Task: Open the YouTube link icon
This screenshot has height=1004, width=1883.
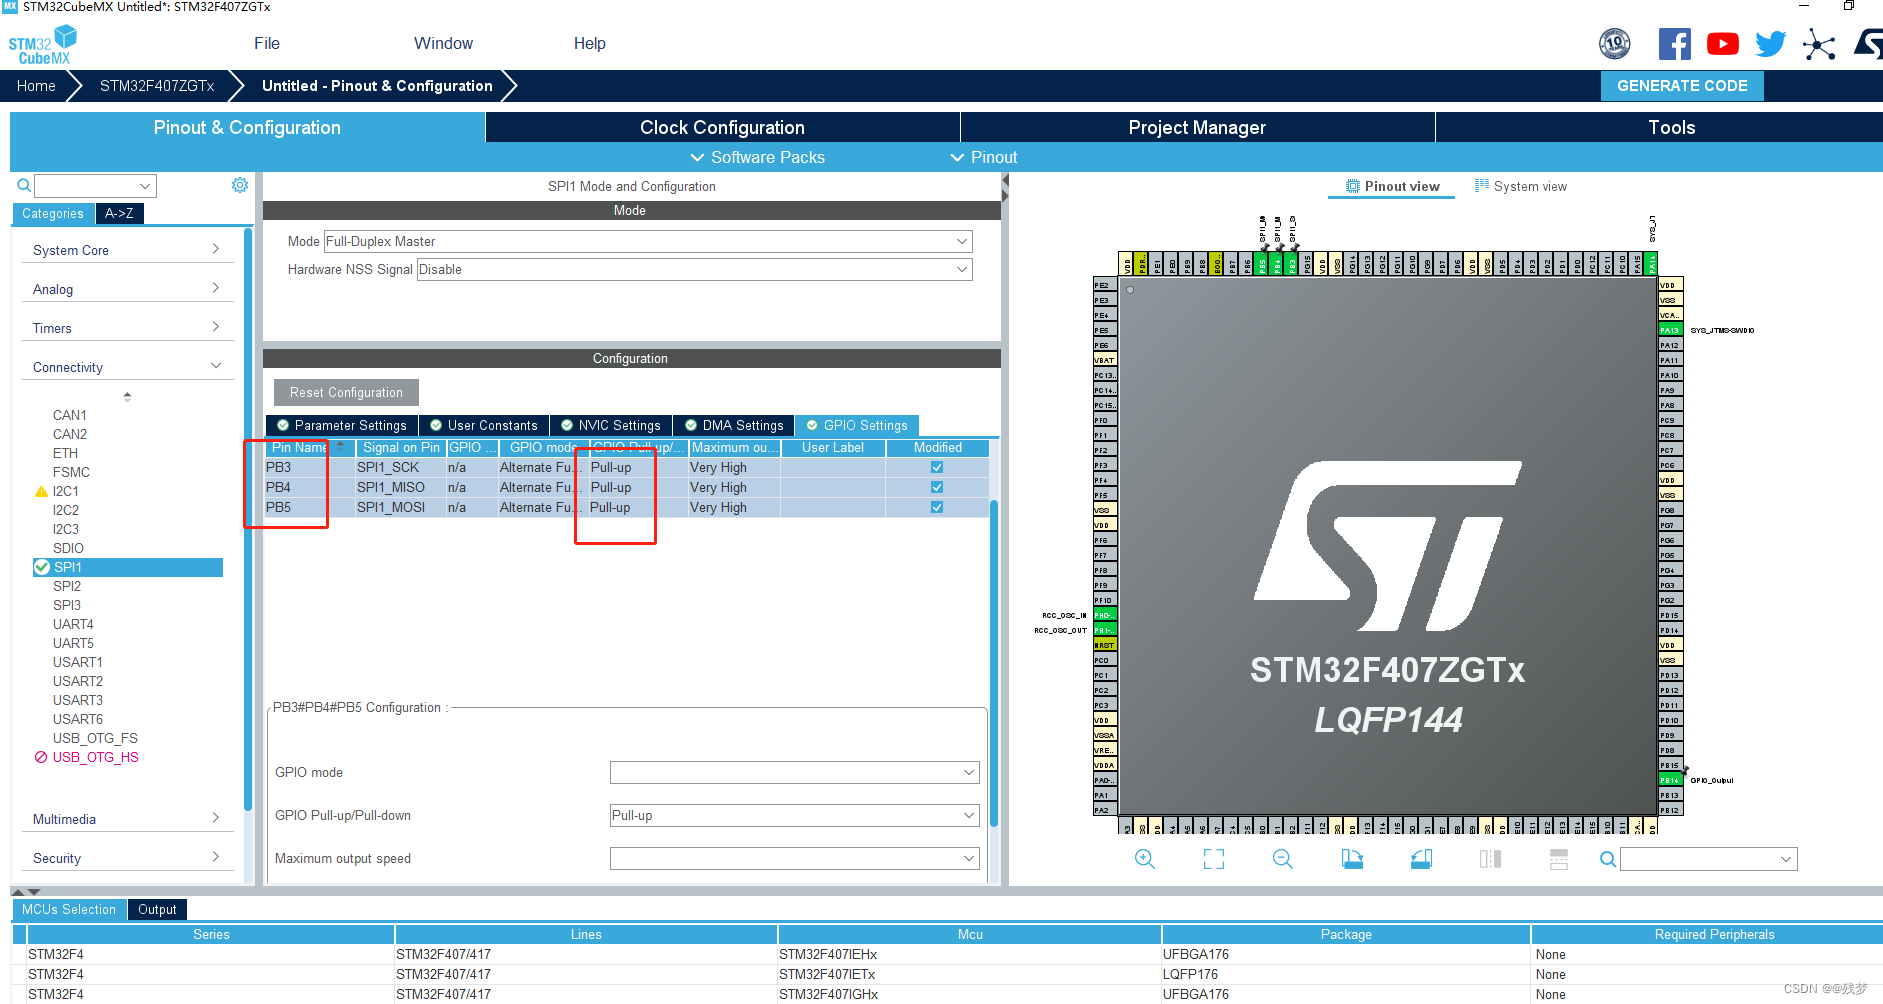Action: tap(1723, 44)
